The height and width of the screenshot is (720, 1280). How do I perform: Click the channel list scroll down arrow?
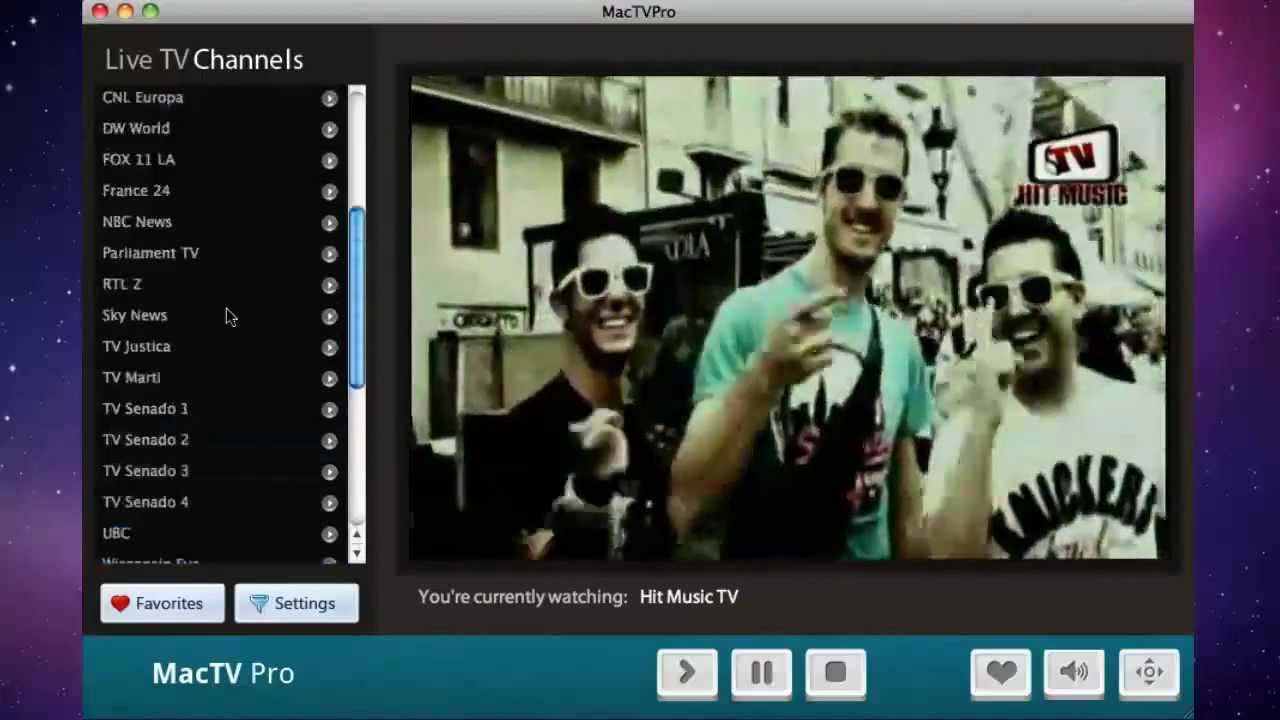point(357,552)
